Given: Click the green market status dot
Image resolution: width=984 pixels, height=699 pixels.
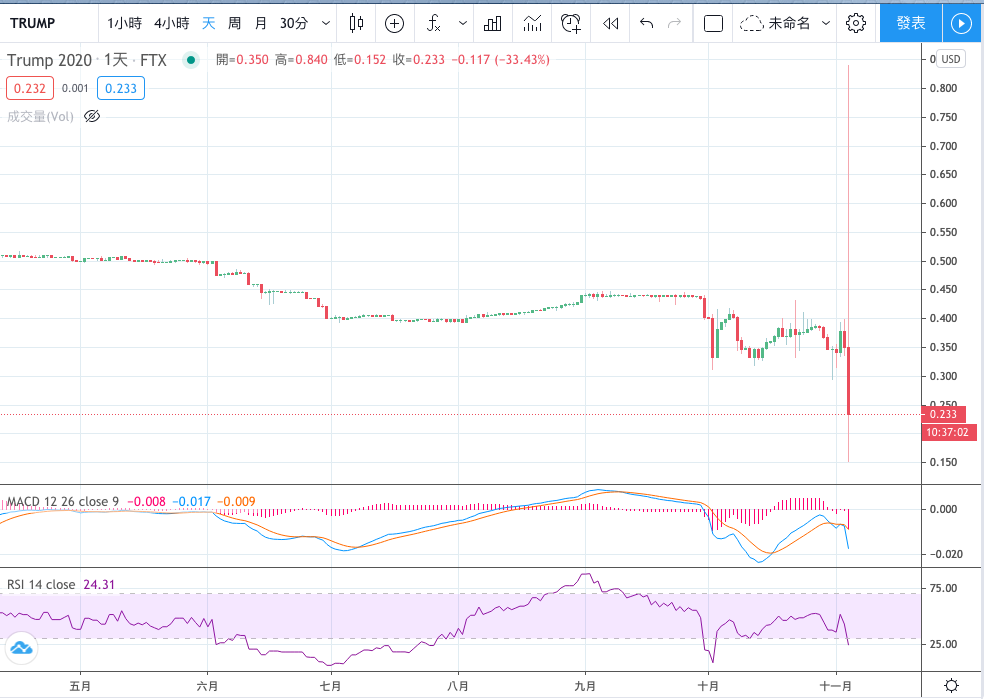Looking at the screenshot, I should pos(191,60).
